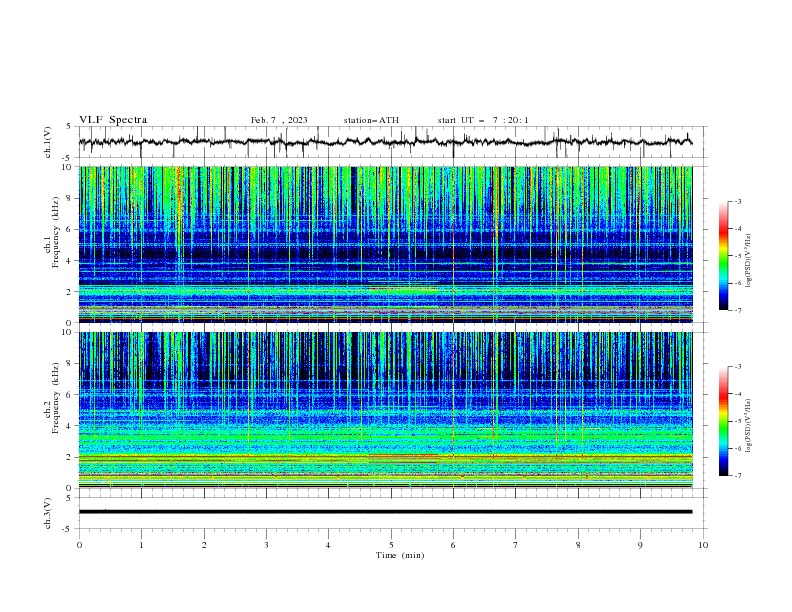Click the '10' frequency tick of ch.2
Screen dimensions: 792x612
click(x=69, y=332)
